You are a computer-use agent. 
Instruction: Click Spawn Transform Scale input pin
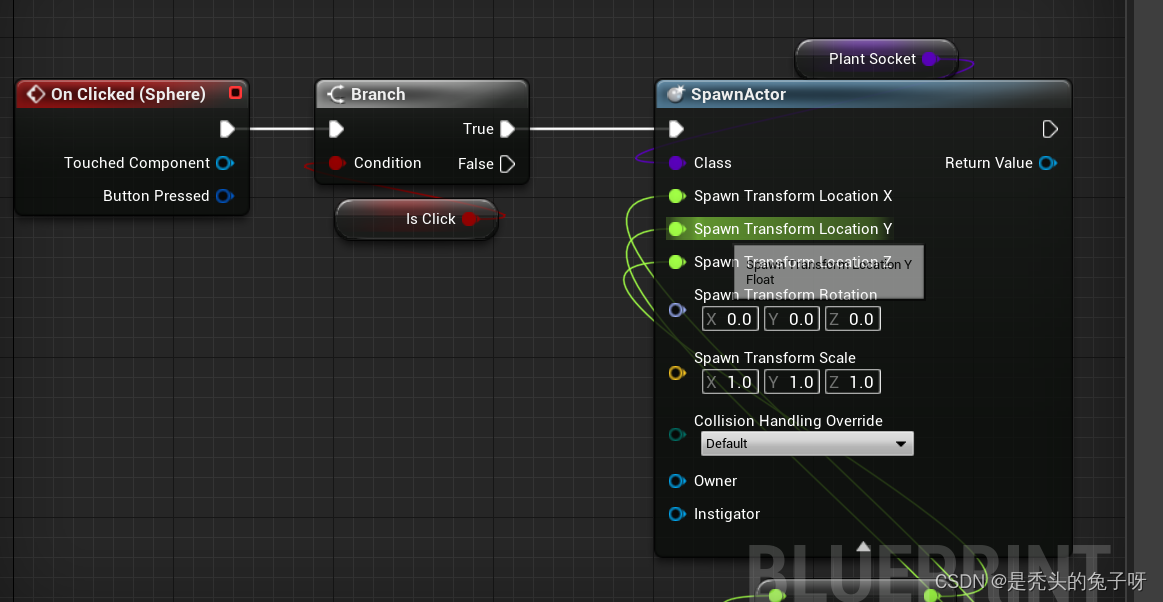click(676, 373)
